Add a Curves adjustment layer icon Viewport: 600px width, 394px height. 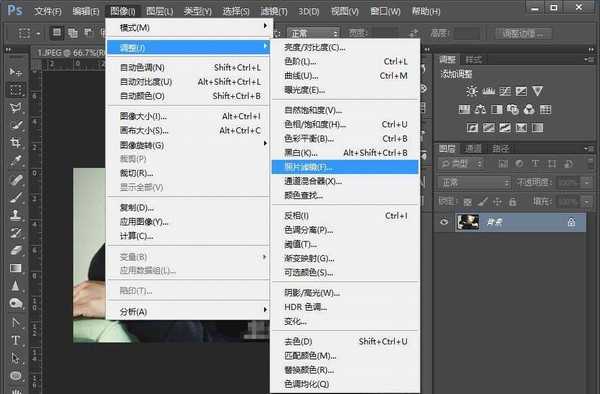(x=505, y=91)
